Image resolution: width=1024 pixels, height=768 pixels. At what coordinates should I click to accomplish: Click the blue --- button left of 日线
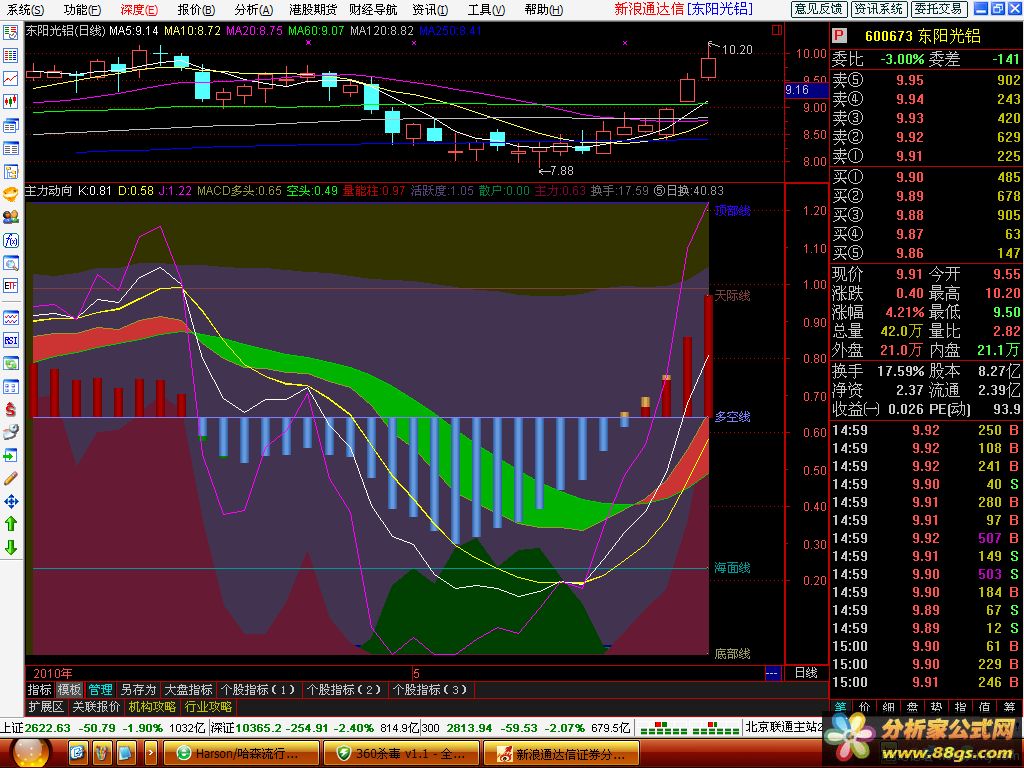pos(773,673)
